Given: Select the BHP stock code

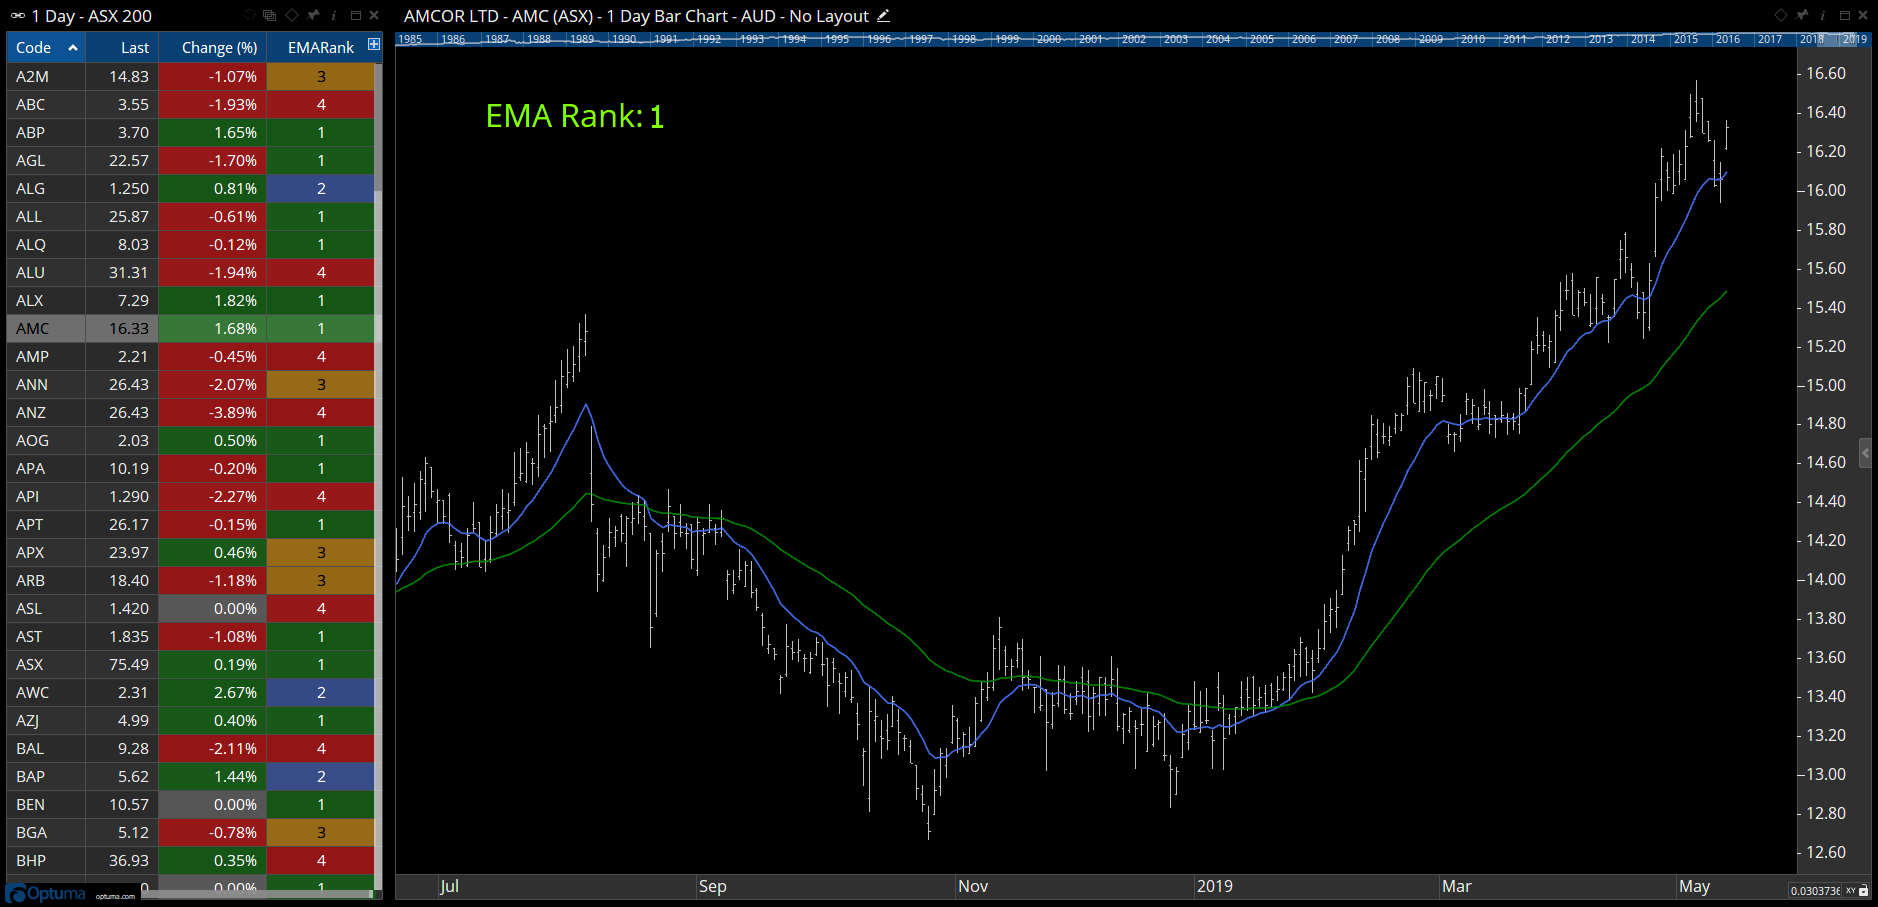Looking at the screenshot, I should [31, 860].
